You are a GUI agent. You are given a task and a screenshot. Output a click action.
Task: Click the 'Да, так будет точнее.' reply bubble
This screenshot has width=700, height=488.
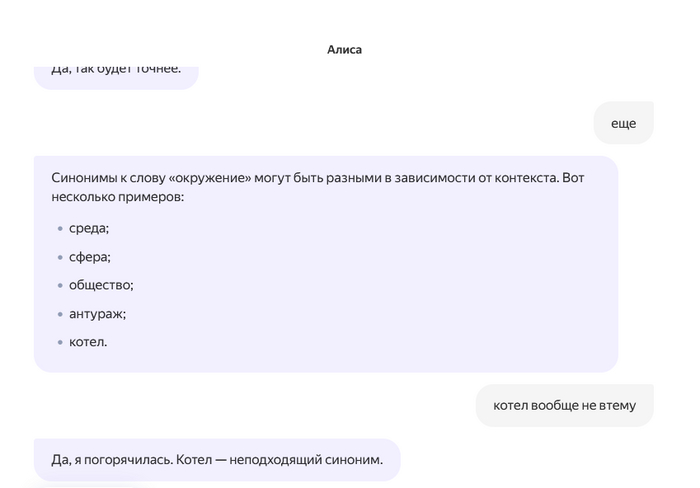[116, 76]
